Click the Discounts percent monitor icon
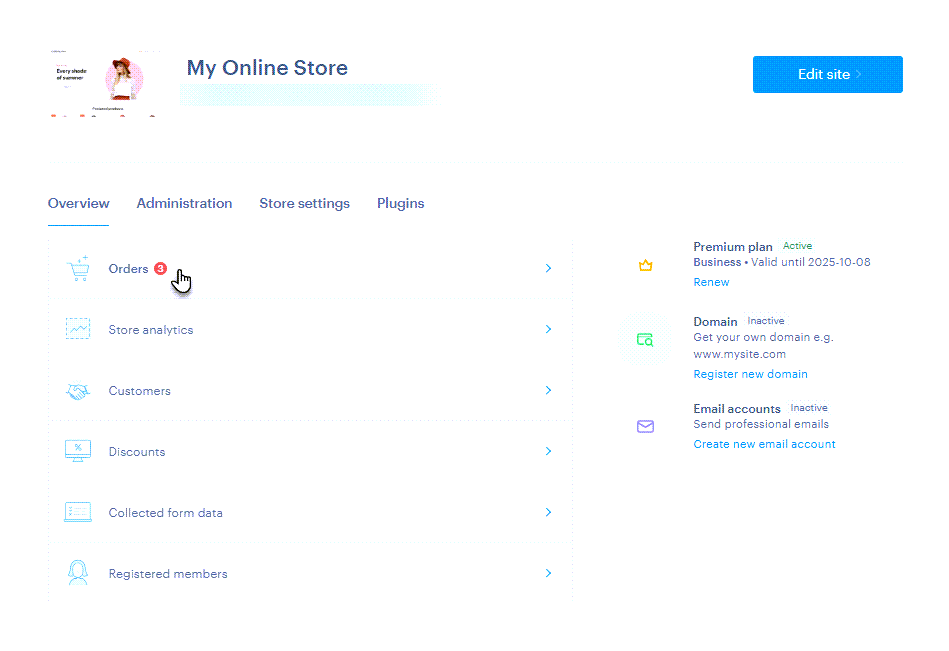The width and height of the screenshot is (949, 651). click(x=78, y=451)
